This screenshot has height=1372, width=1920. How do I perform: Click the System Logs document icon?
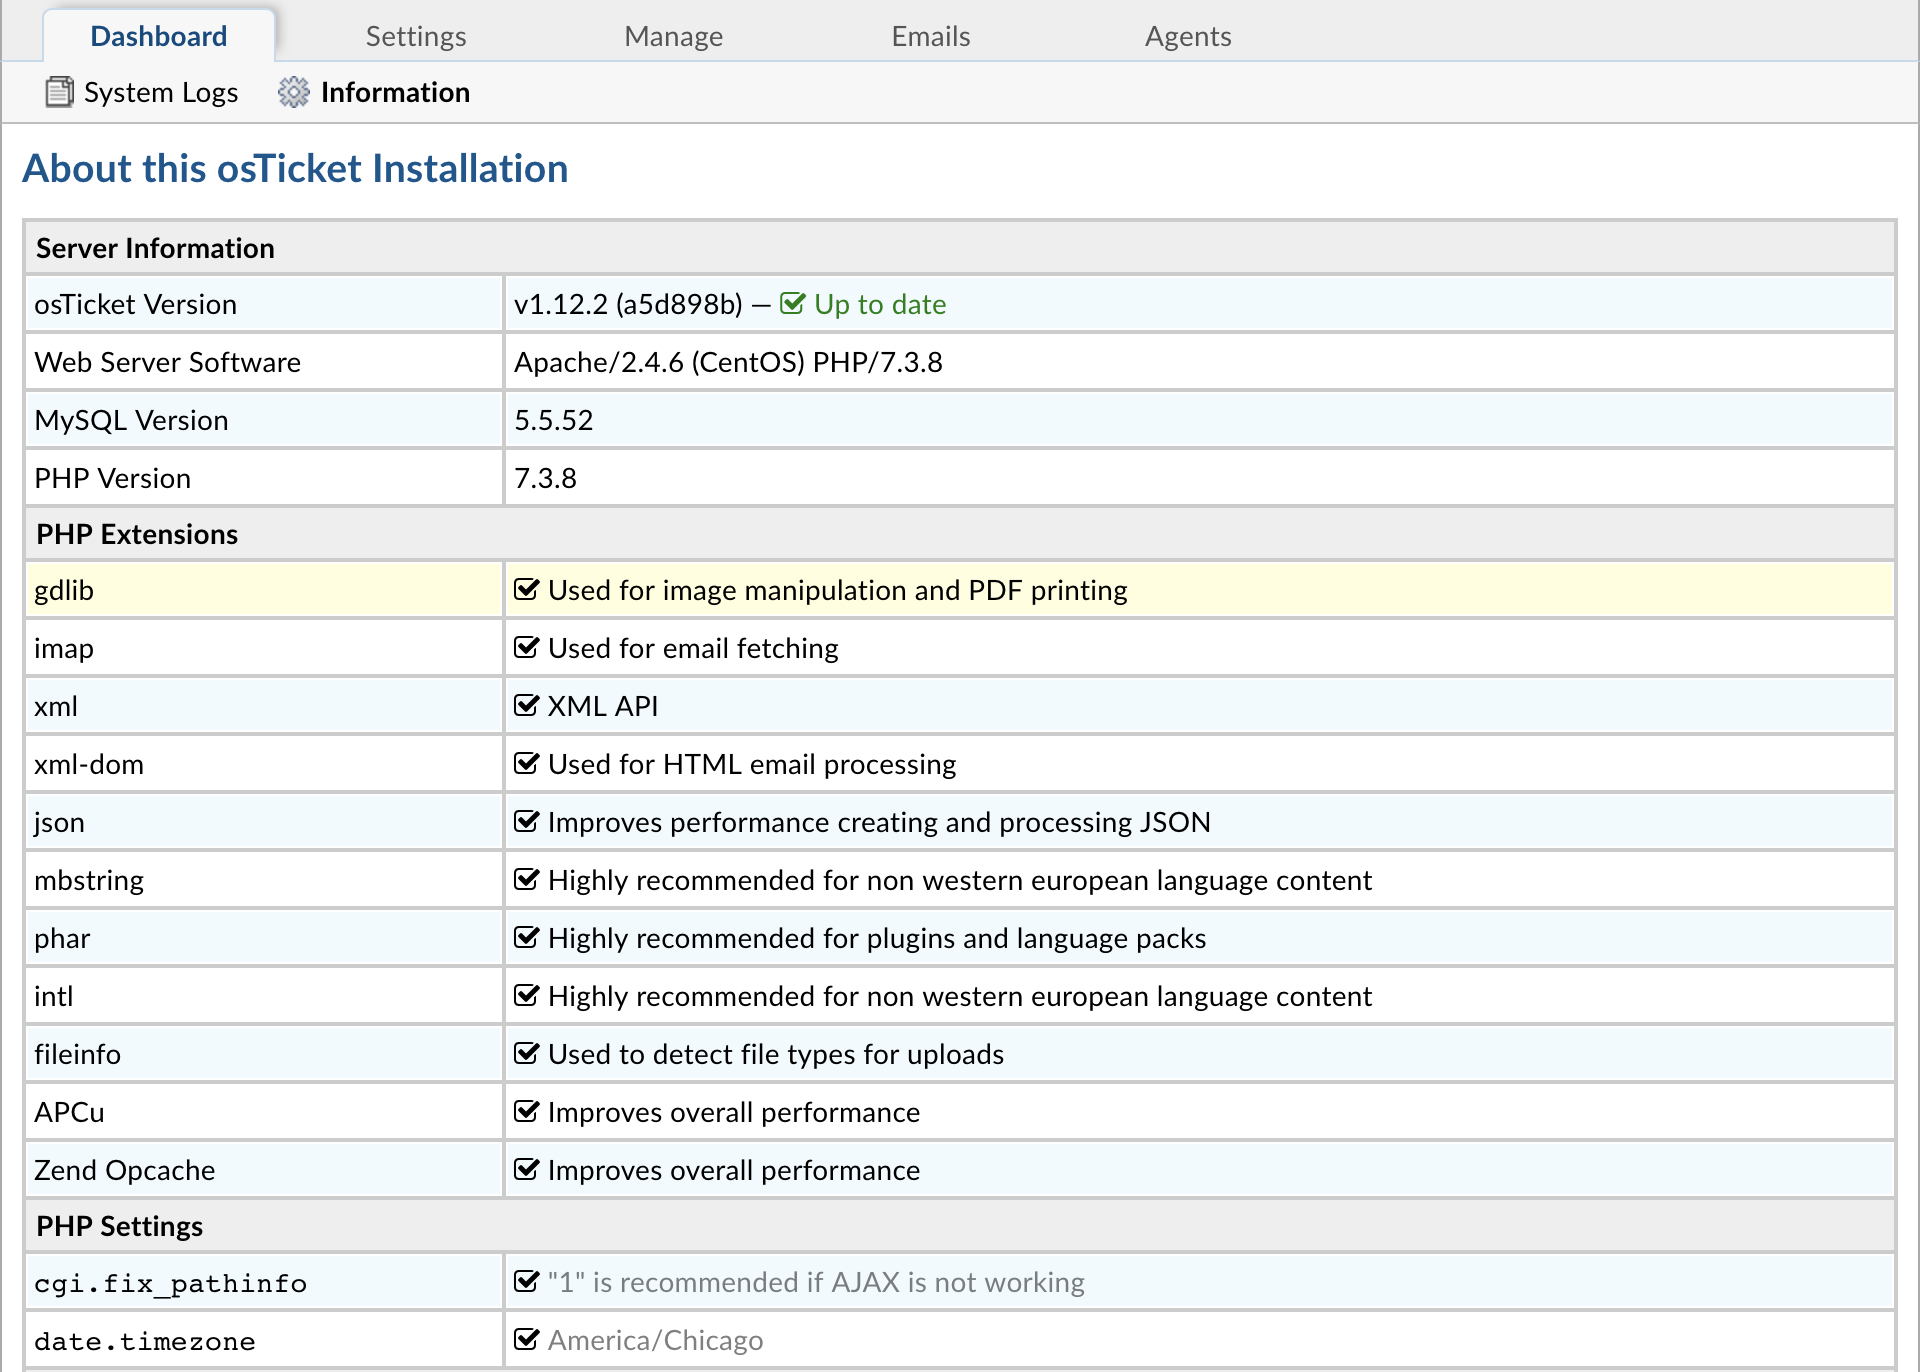pyautogui.click(x=59, y=92)
